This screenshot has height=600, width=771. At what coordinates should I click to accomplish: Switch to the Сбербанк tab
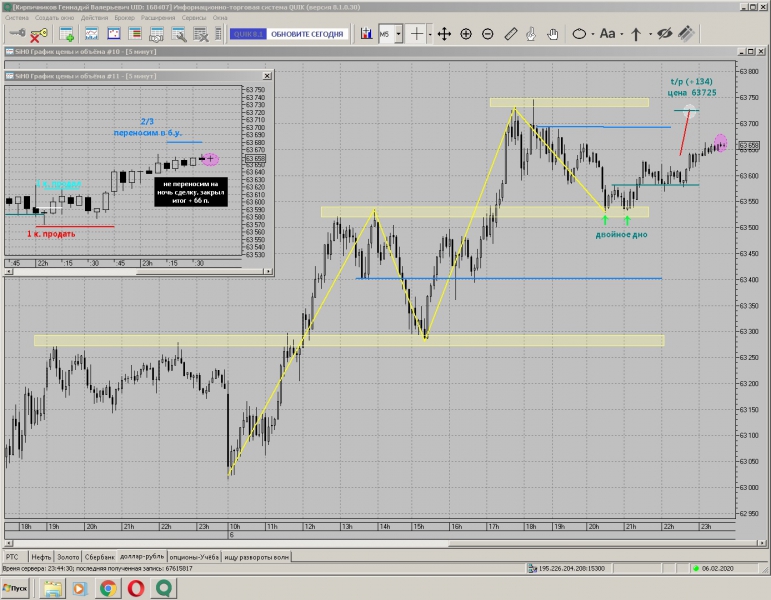click(x=99, y=557)
